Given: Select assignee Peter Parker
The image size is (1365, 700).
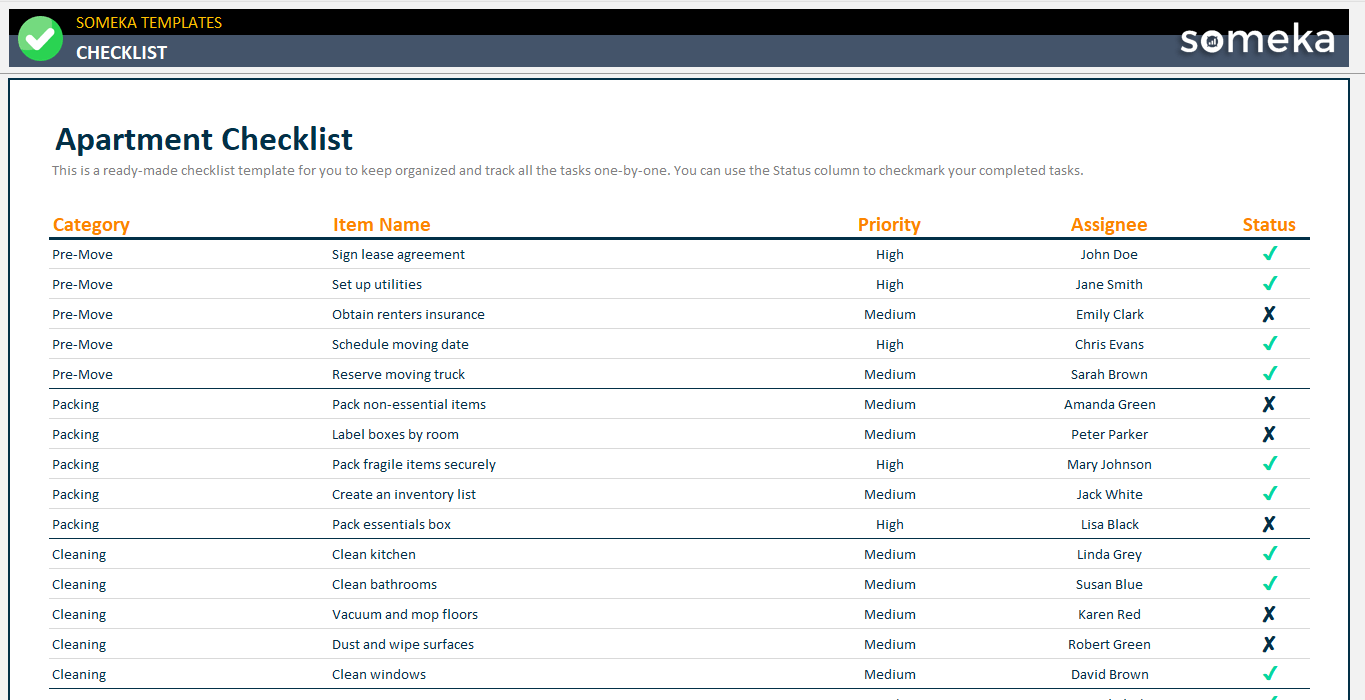Looking at the screenshot, I should click(x=1109, y=434).
